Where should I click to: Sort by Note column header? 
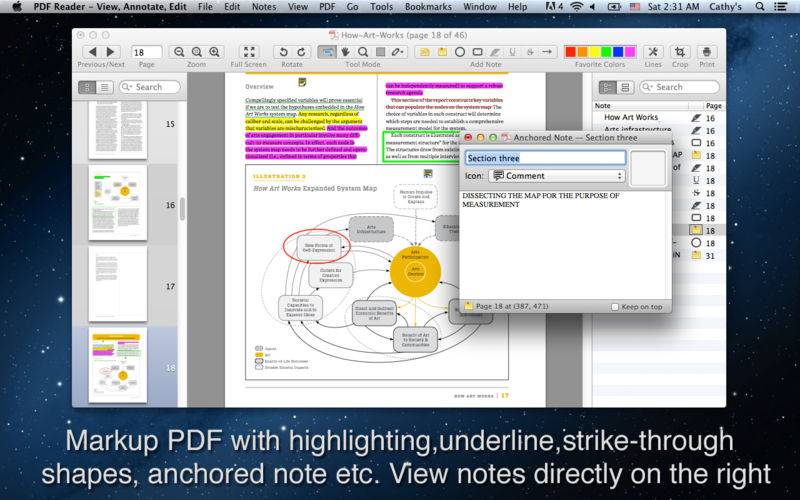click(x=641, y=106)
